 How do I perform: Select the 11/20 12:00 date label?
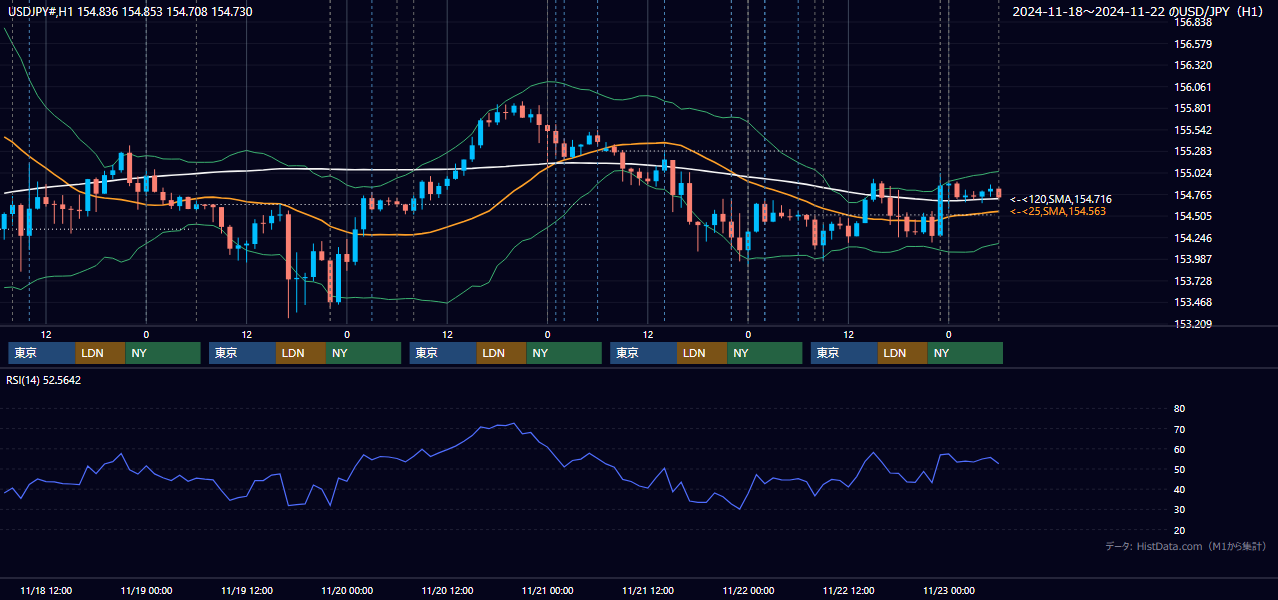[448, 591]
